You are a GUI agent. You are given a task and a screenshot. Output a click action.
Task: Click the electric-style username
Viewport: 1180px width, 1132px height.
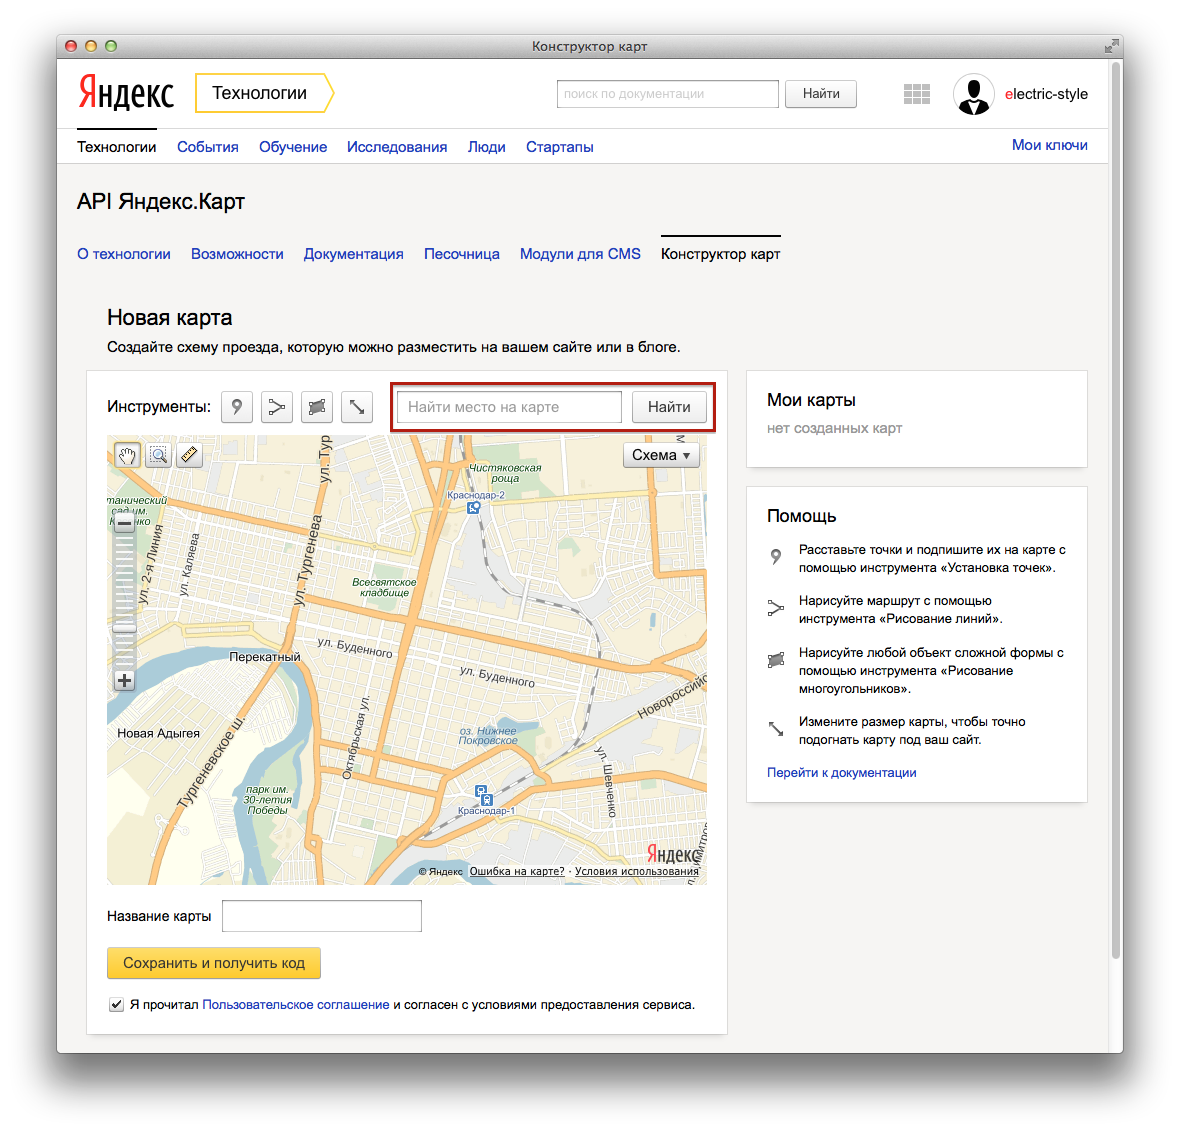click(x=1046, y=94)
